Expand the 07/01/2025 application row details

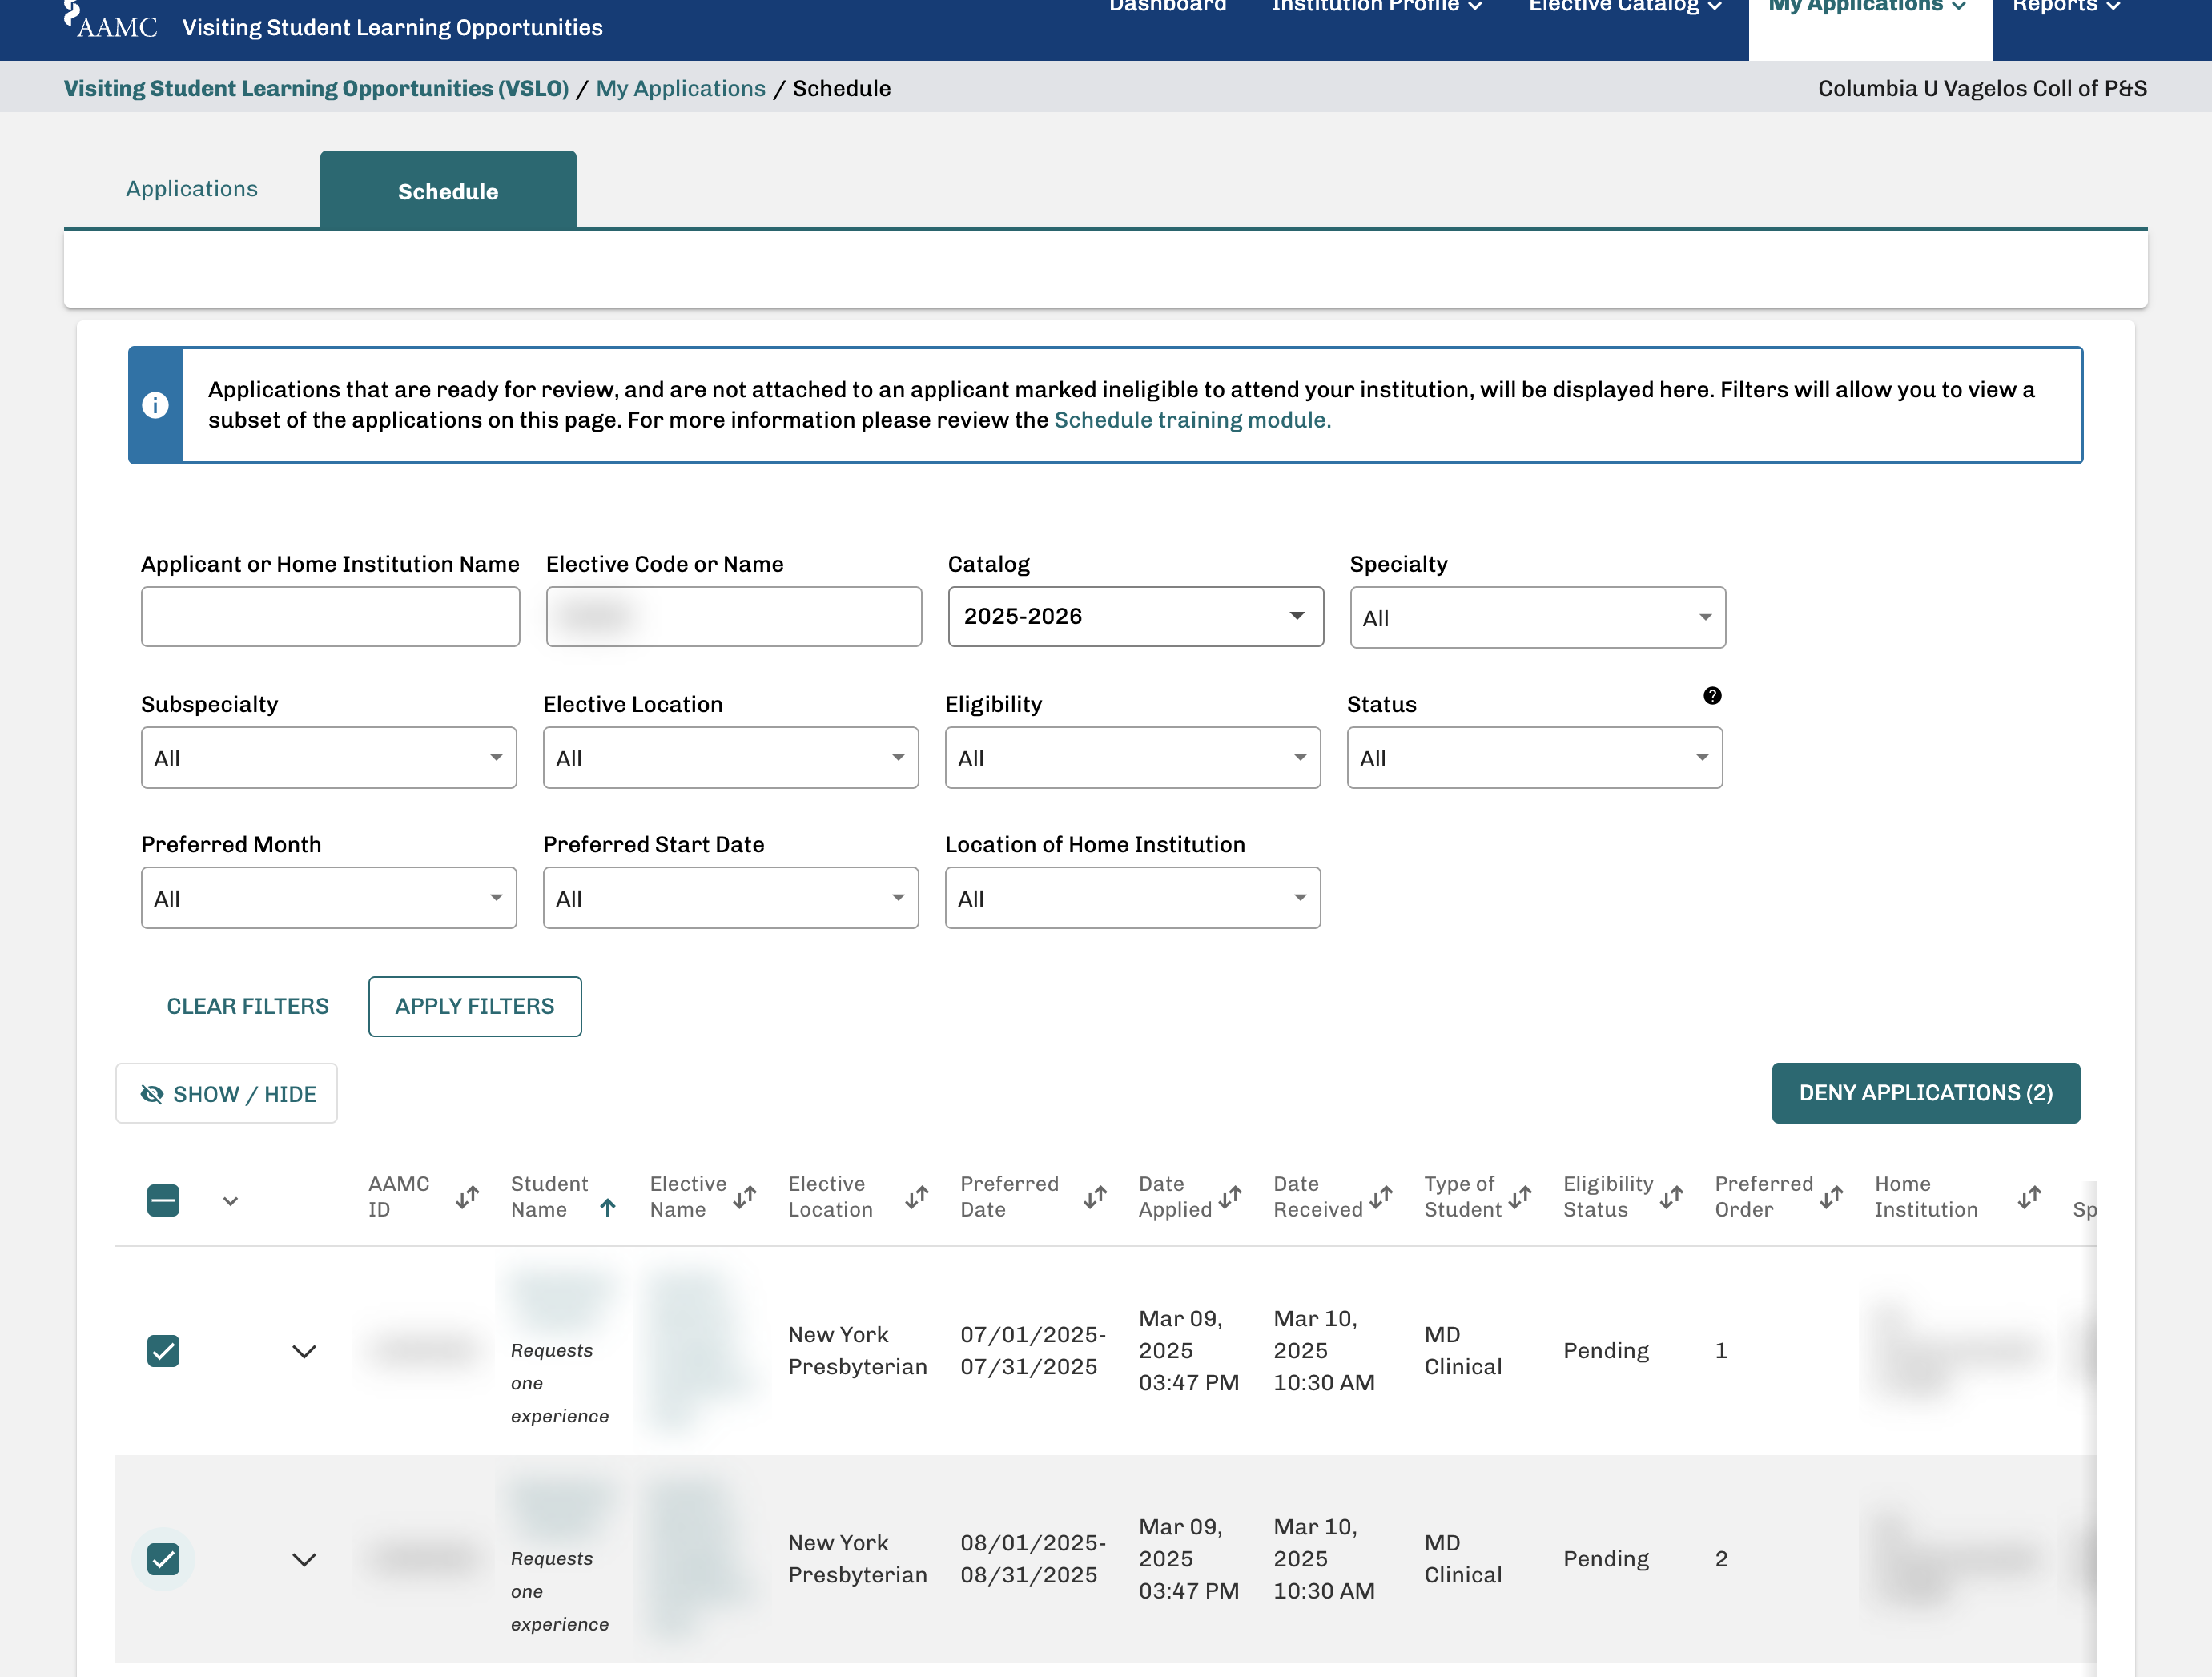[304, 1351]
